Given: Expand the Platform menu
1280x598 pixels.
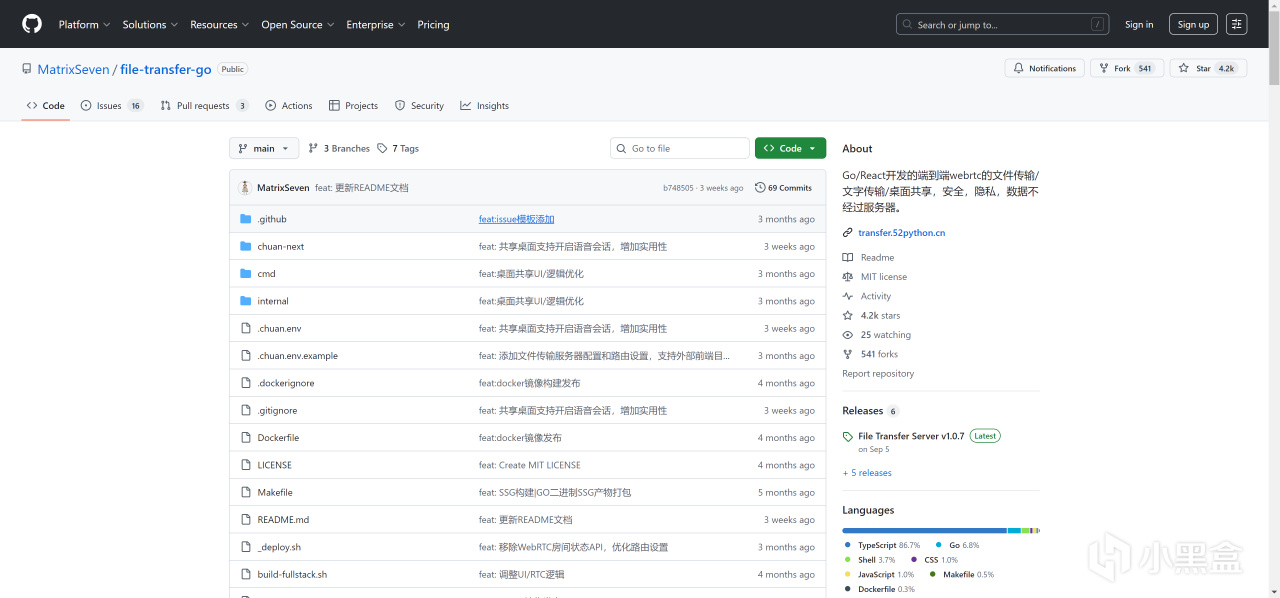Looking at the screenshot, I should [84, 24].
